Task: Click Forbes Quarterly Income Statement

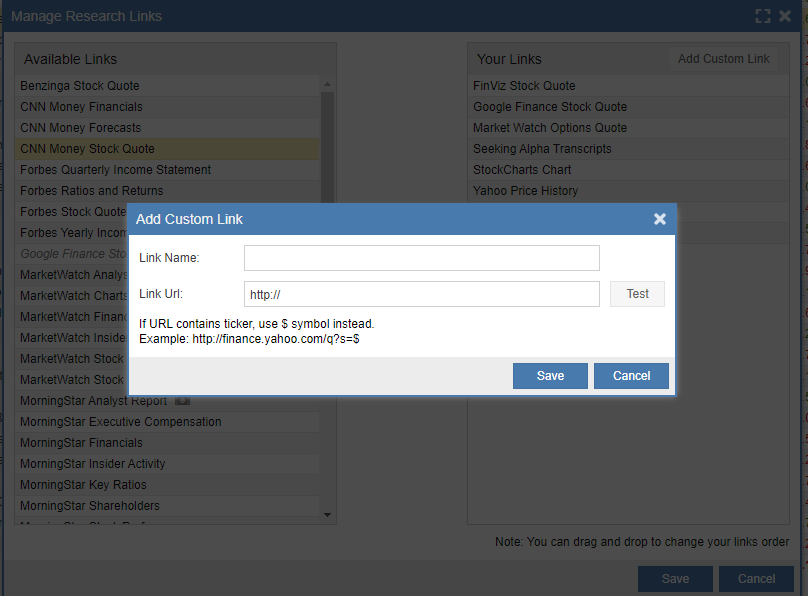Action: 115,170
